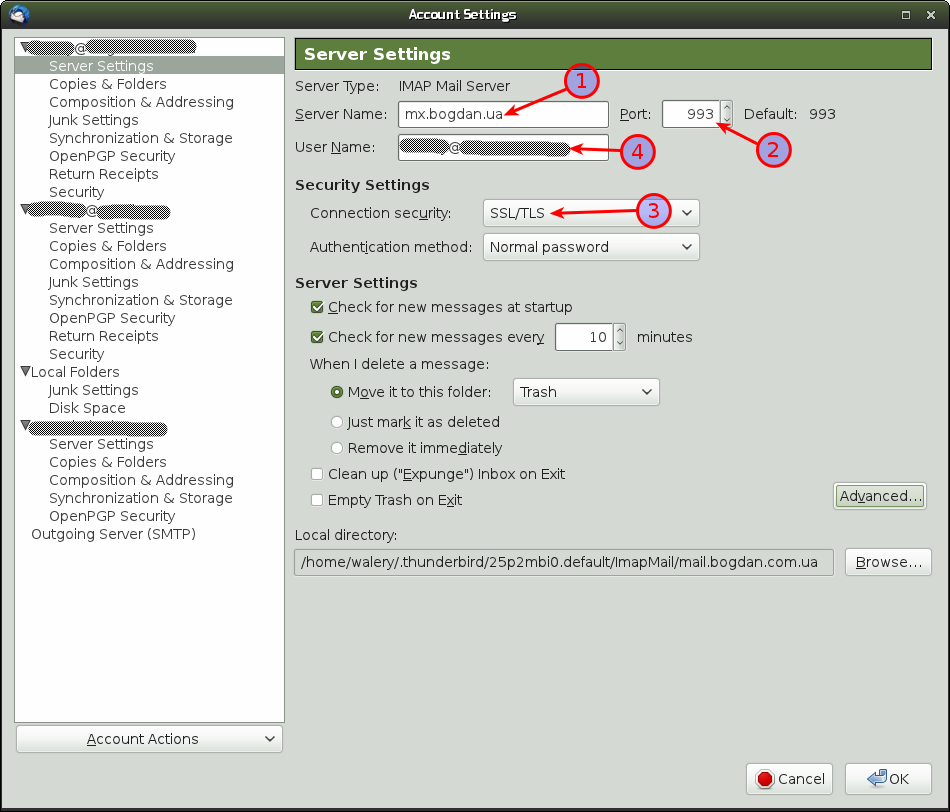The height and width of the screenshot is (812, 950).
Task: Click the Local directory path field
Action: tap(564, 562)
